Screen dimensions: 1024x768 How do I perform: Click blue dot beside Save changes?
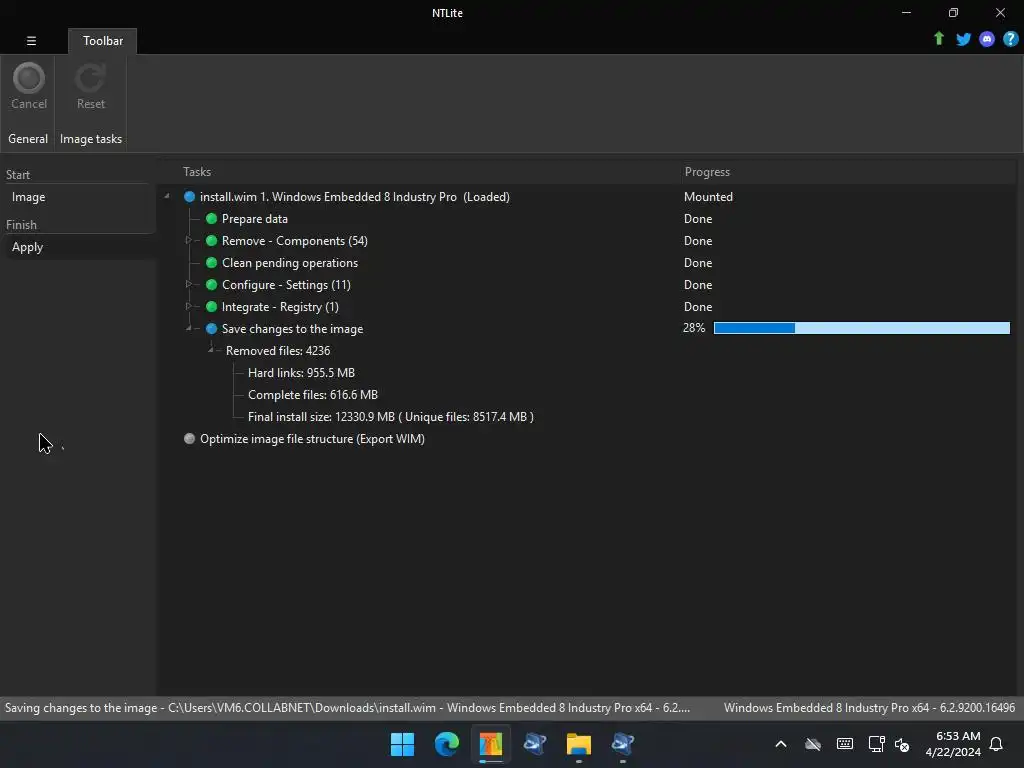pos(211,328)
